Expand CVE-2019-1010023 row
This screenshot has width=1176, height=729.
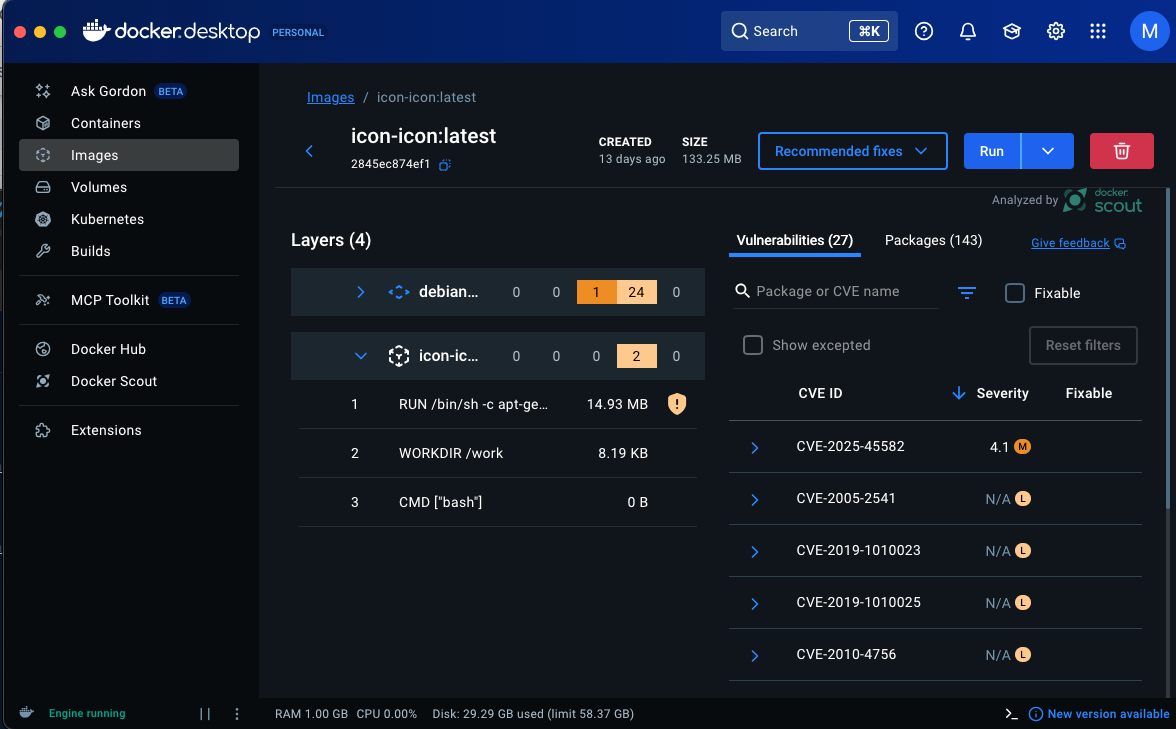(x=754, y=552)
